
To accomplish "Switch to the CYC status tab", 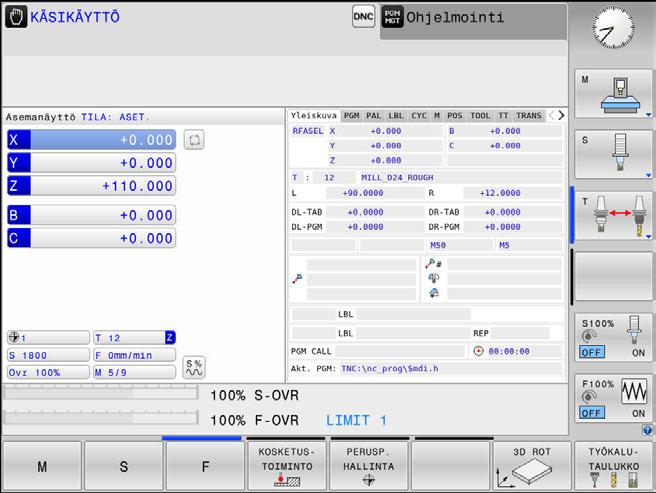I will (418, 116).
